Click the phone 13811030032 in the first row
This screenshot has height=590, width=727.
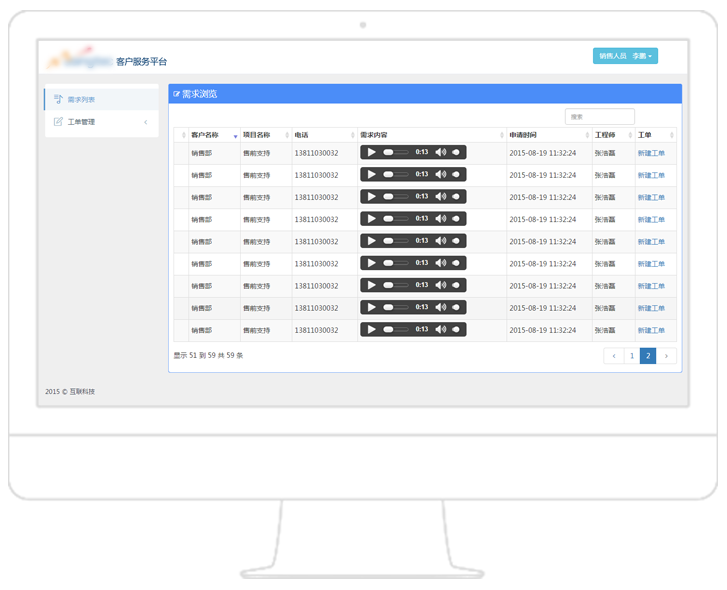point(317,153)
